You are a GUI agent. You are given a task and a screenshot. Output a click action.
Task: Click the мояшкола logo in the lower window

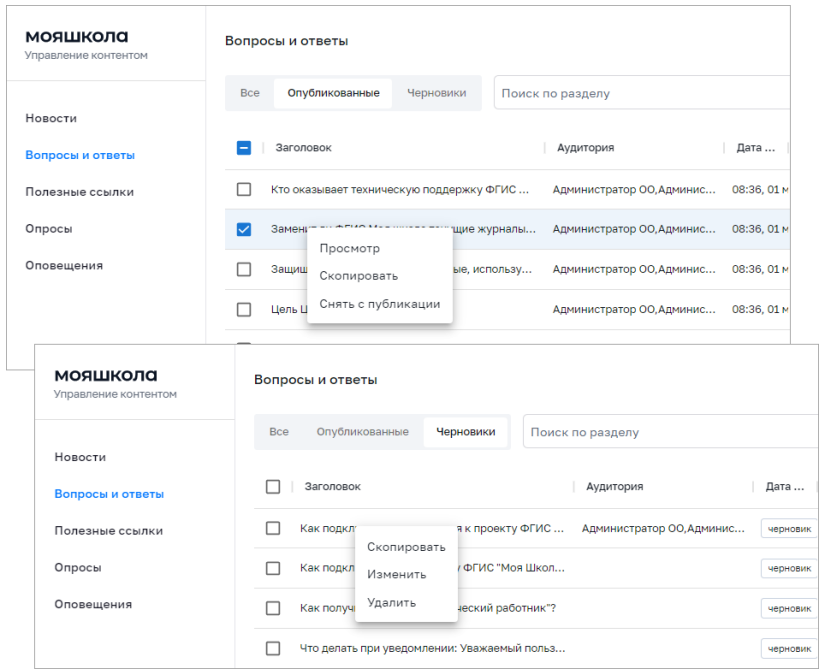(106, 375)
